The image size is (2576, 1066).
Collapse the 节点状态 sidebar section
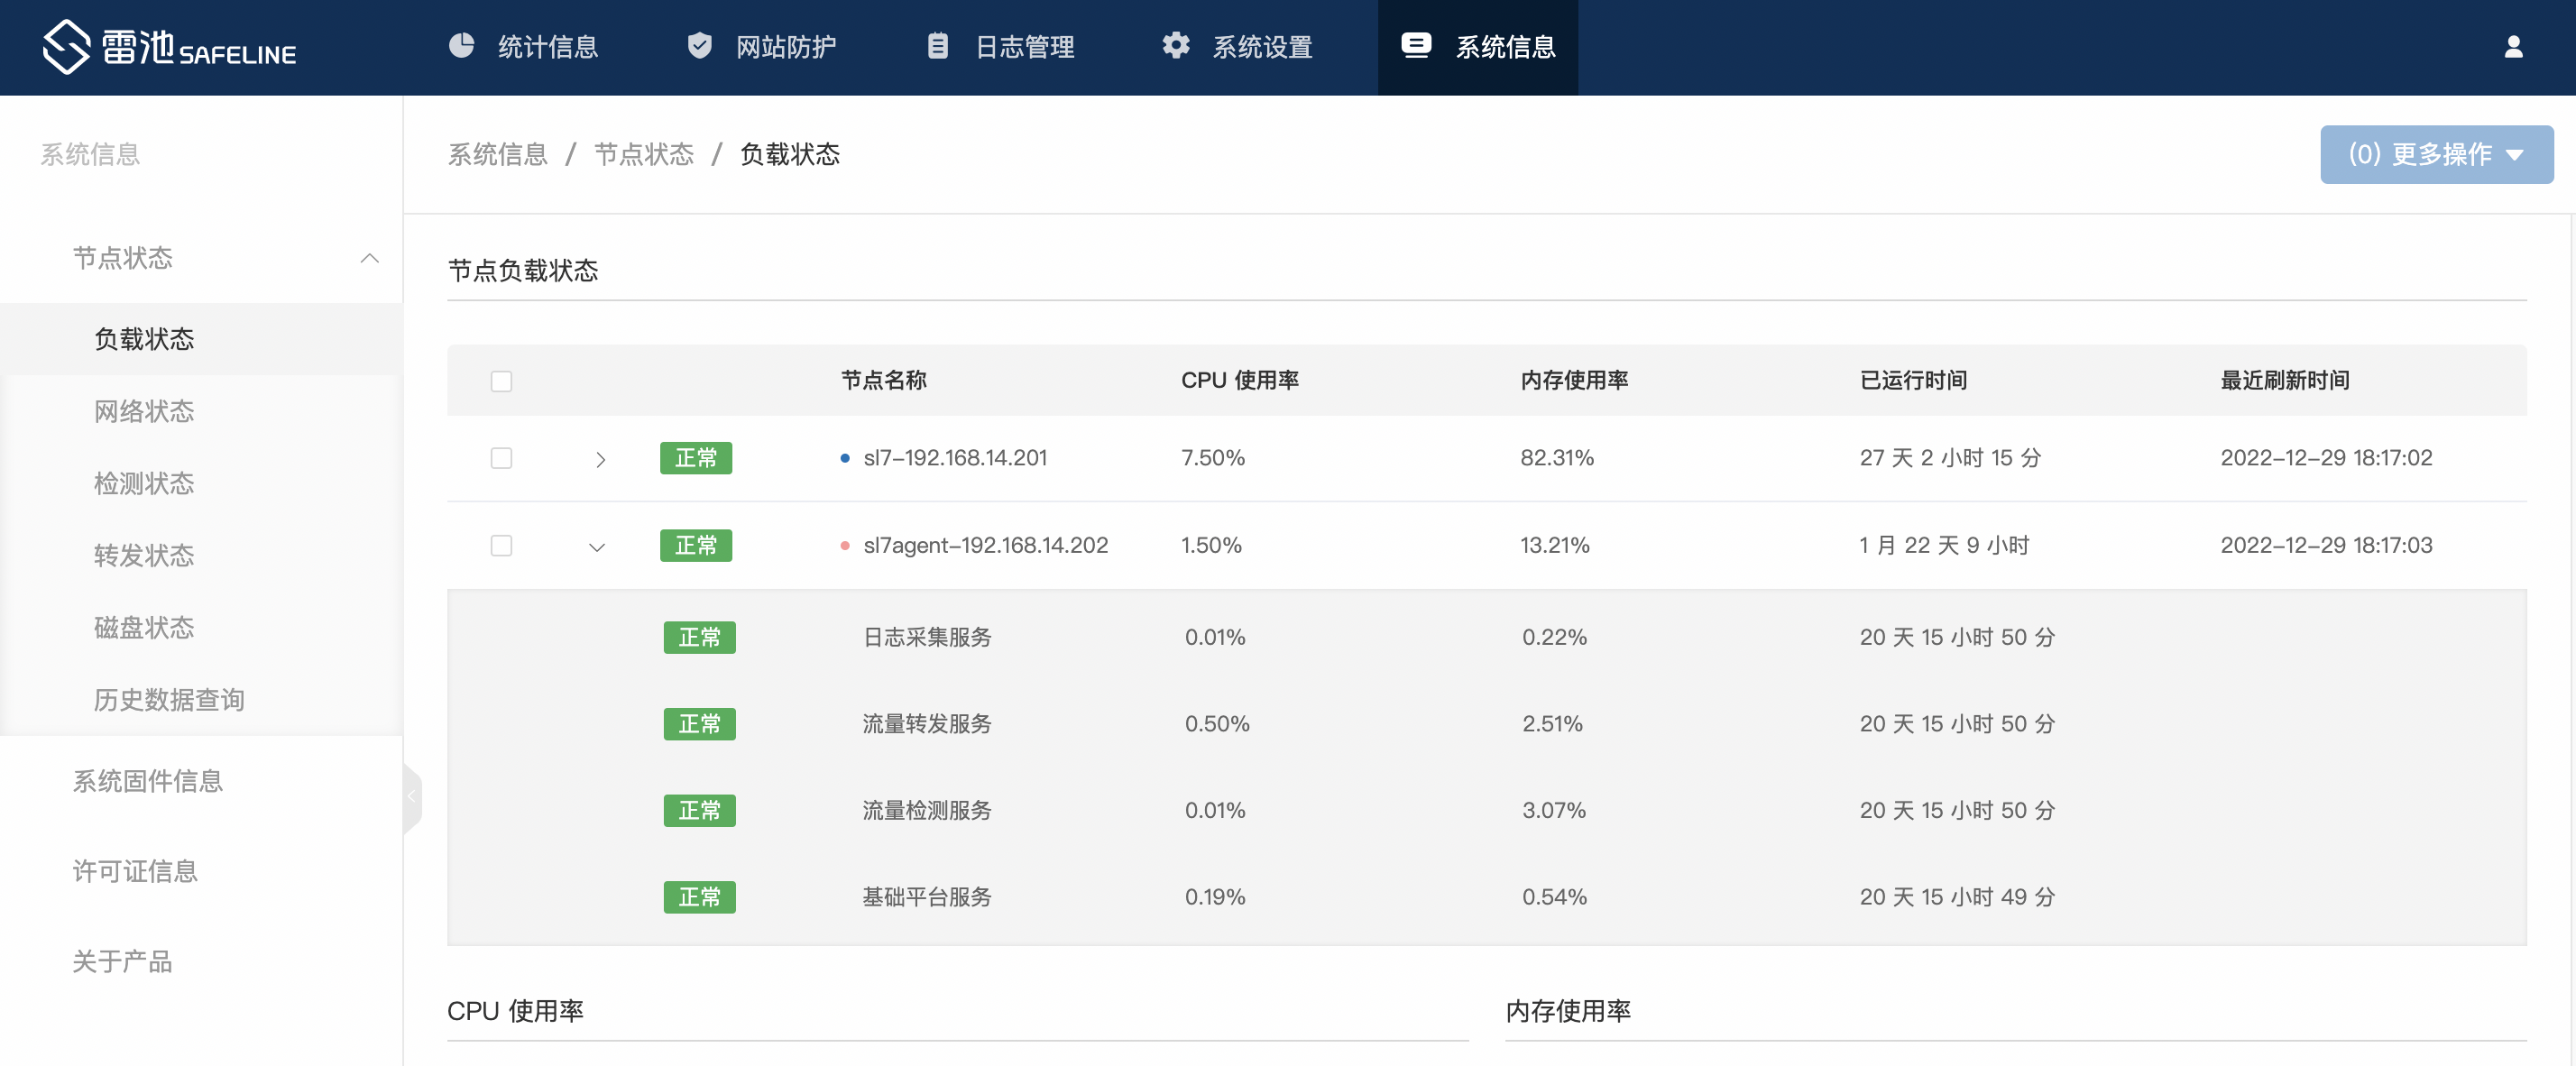369,258
